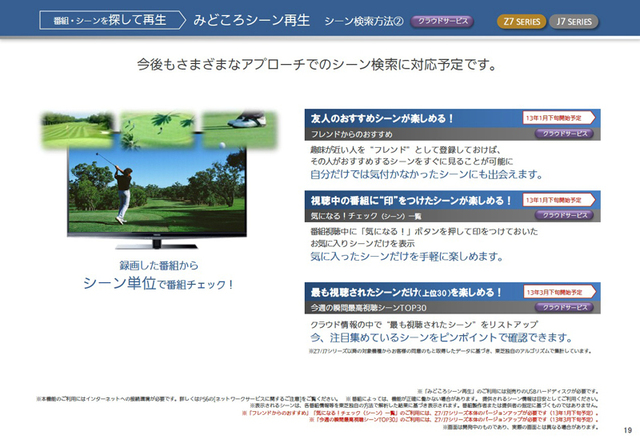Click クラウドサービス badge beside フレンドからのおすすめ

pyautogui.click(x=564, y=134)
